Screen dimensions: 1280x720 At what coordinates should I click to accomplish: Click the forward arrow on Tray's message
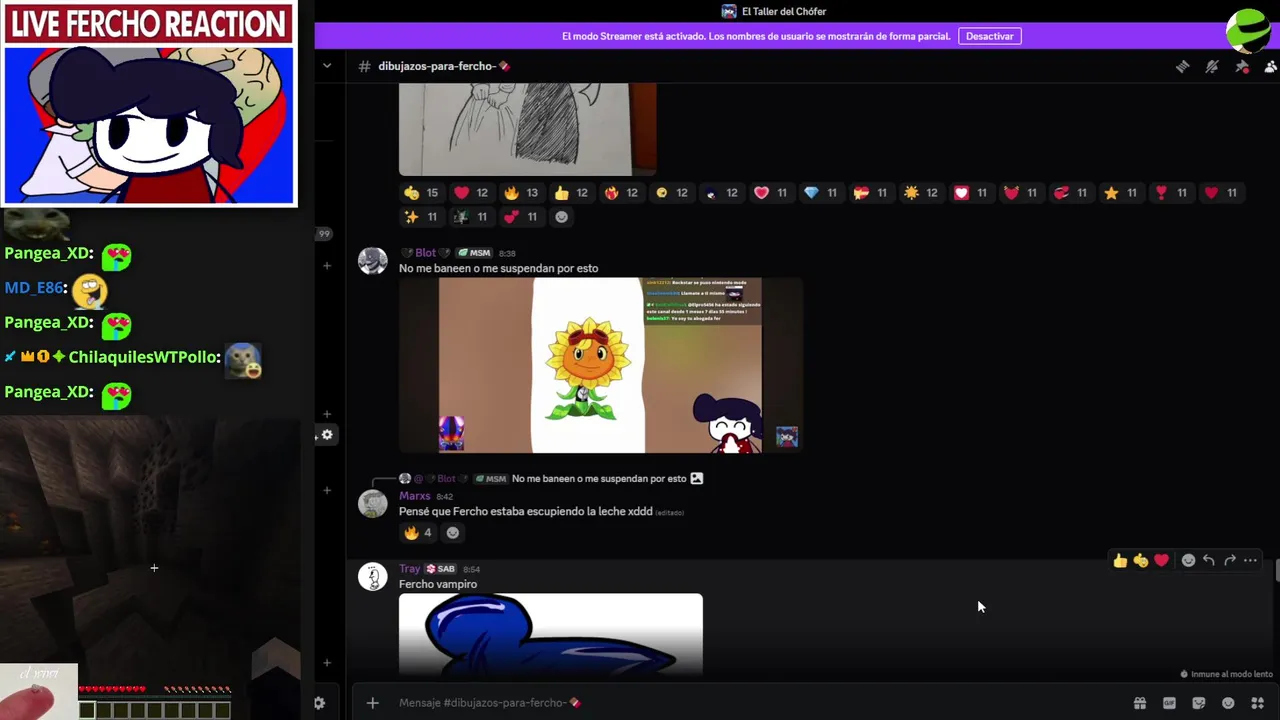pyautogui.click(x=1230, y=561)
